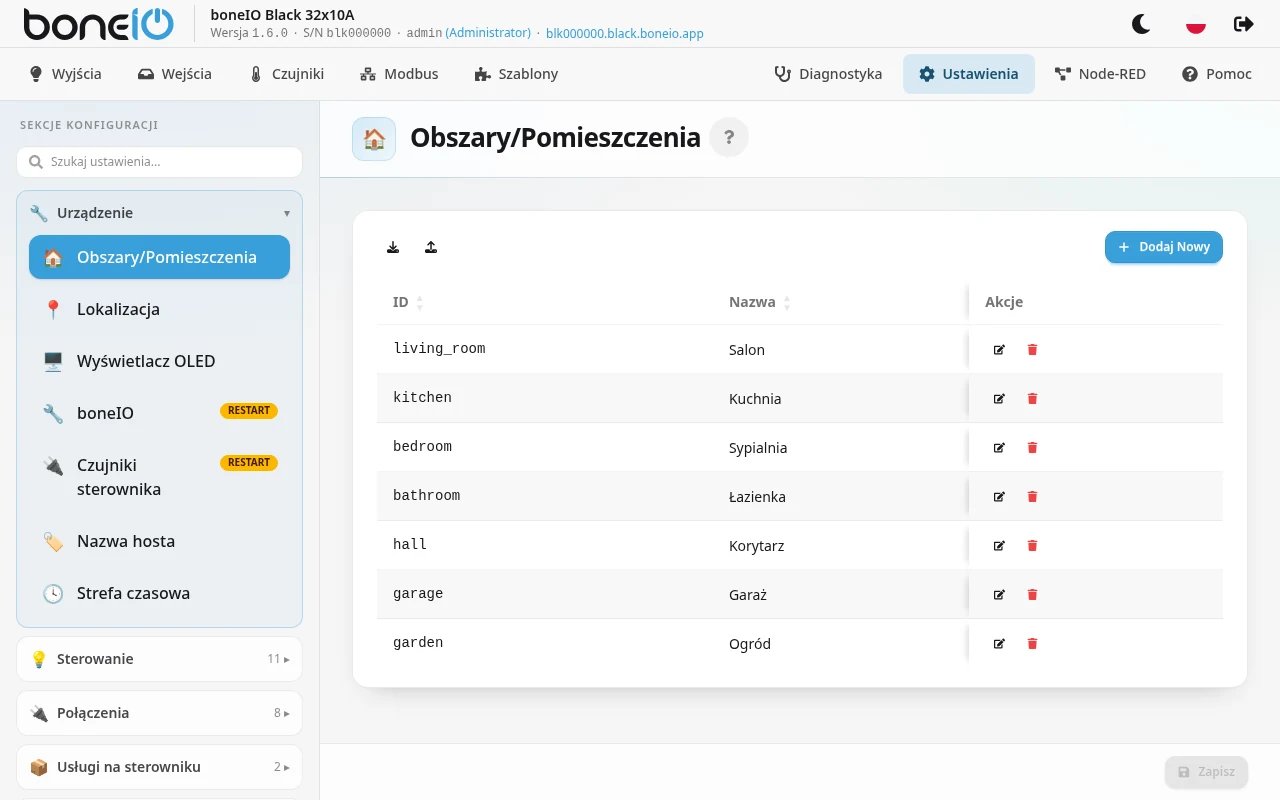The width and height of the screenshot is (1280, 800).
Task: Edit the kitchen area entry
Action: (999, 399)
